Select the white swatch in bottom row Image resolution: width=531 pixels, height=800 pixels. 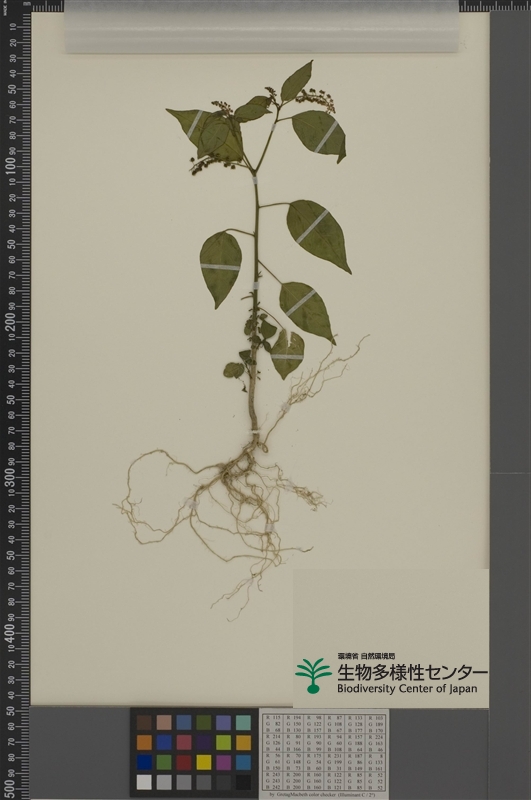tap(144, 782)
